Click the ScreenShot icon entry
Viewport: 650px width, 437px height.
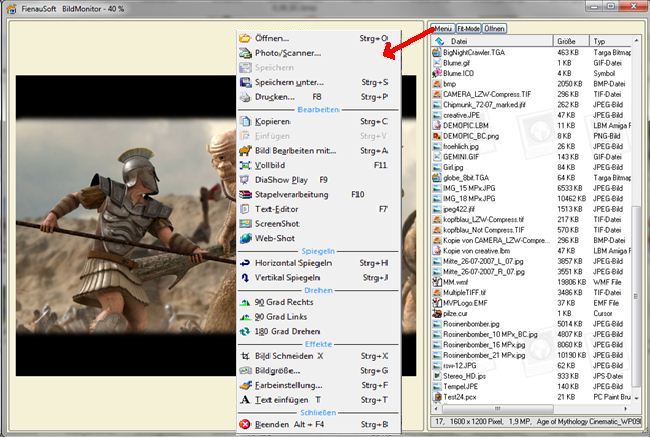click(246, 223)
